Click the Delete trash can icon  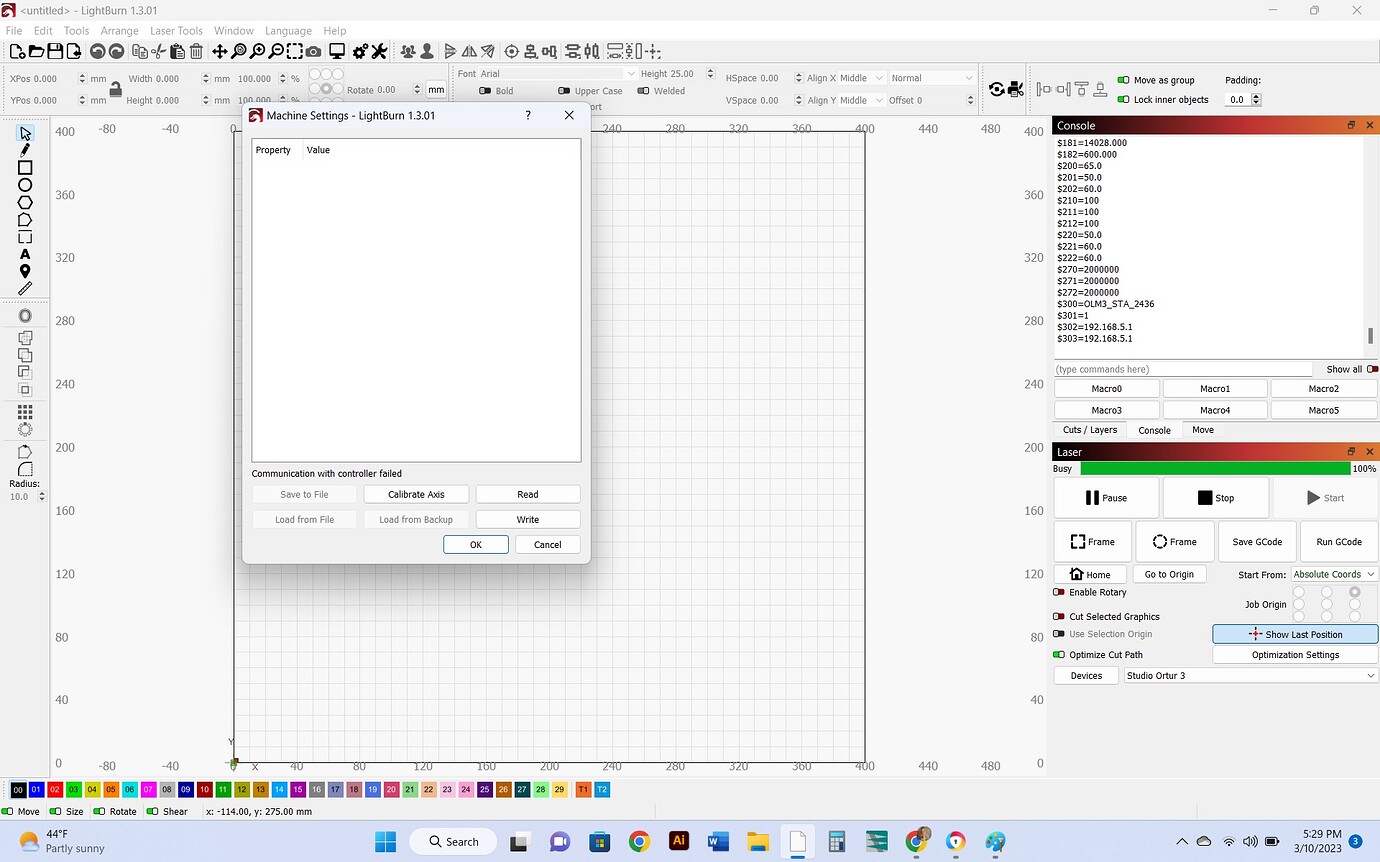(x=196, y=52)
